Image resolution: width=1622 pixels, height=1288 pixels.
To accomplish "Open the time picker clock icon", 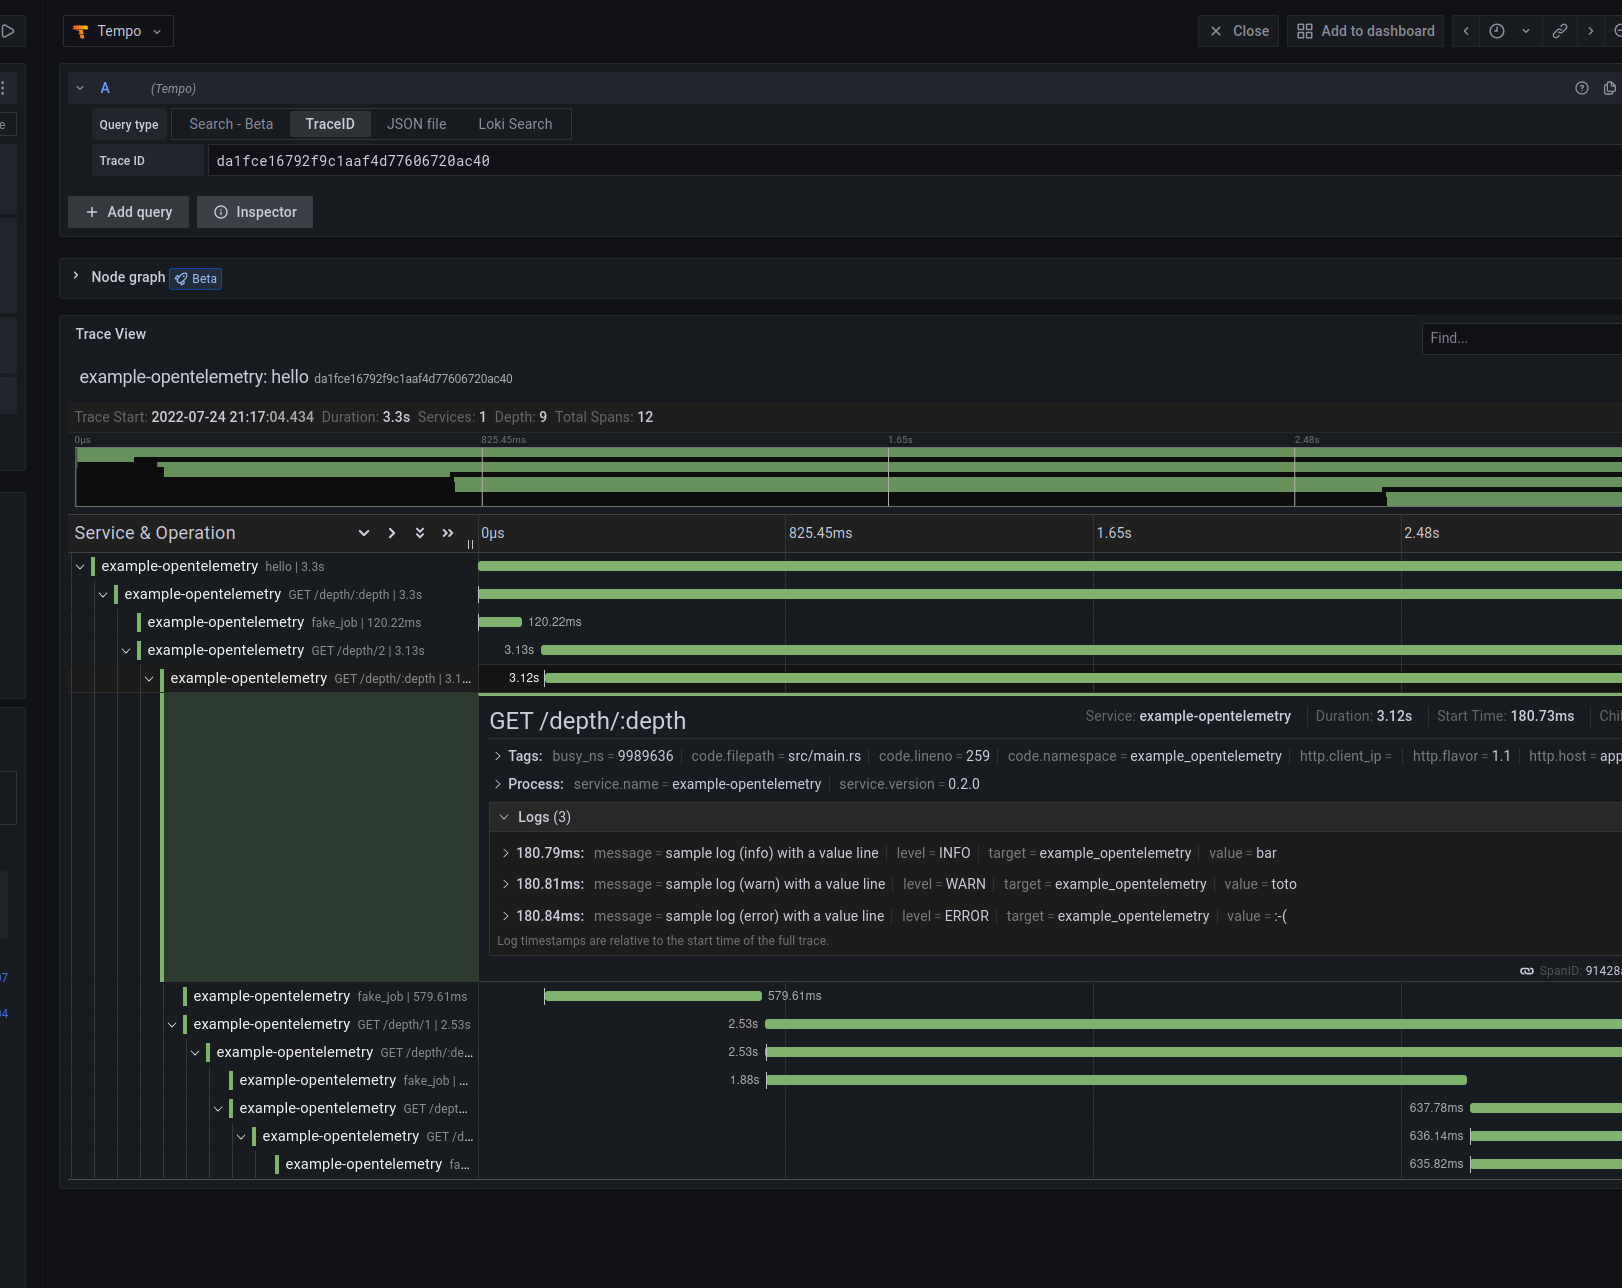I will 1497,31.
